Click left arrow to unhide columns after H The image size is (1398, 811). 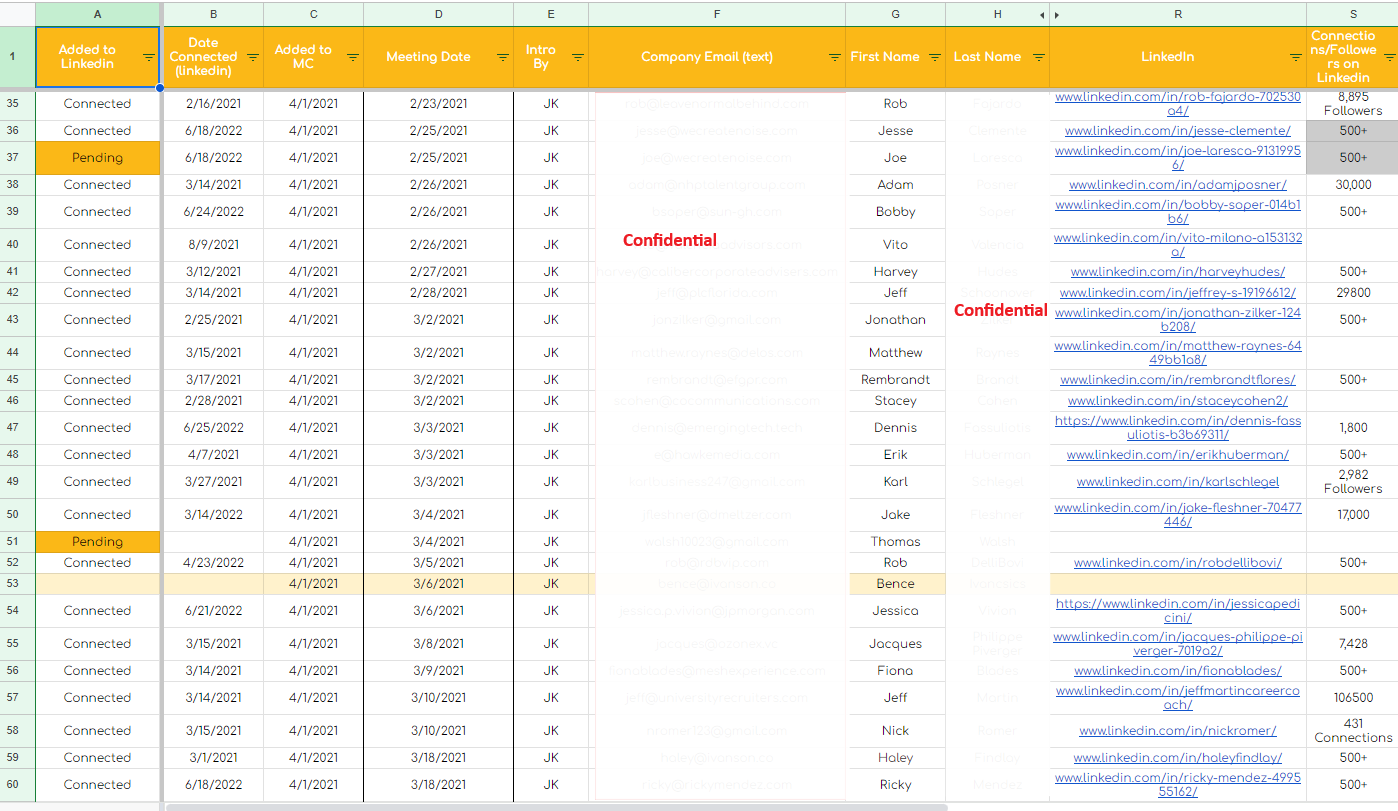tap(1042, 14)
